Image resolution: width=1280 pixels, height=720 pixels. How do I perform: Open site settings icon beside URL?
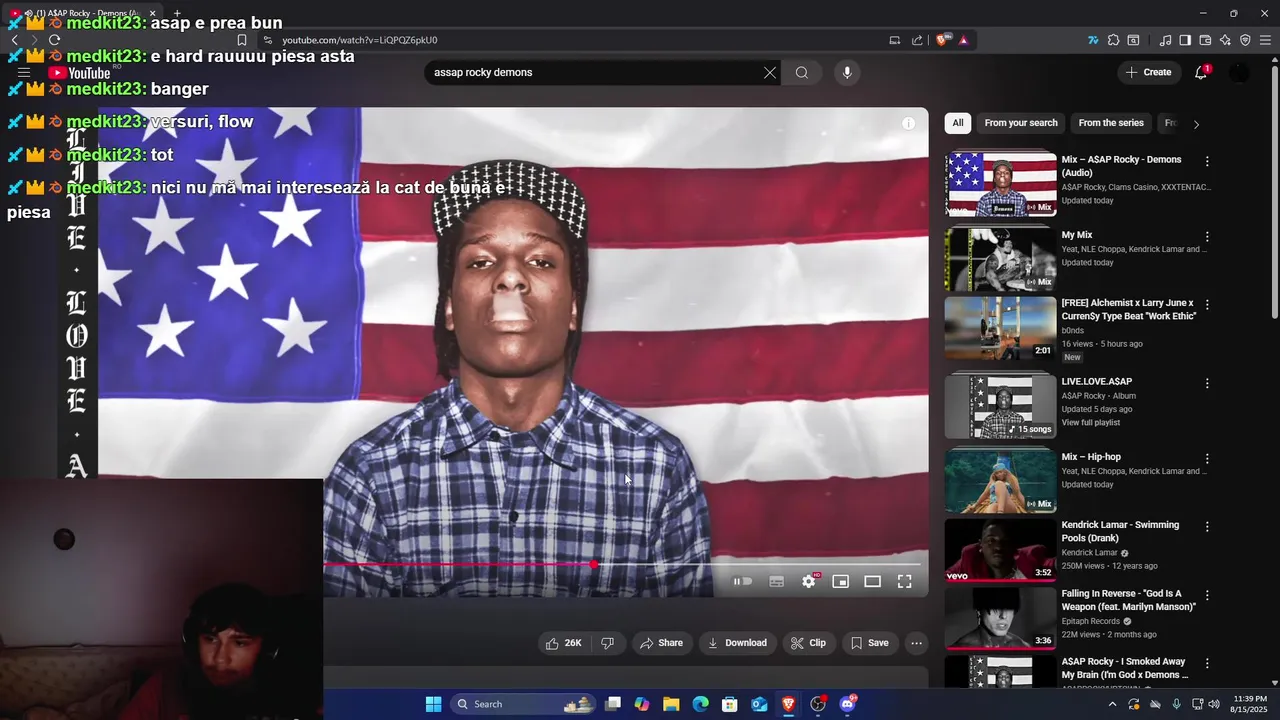(x=267, y=40)
